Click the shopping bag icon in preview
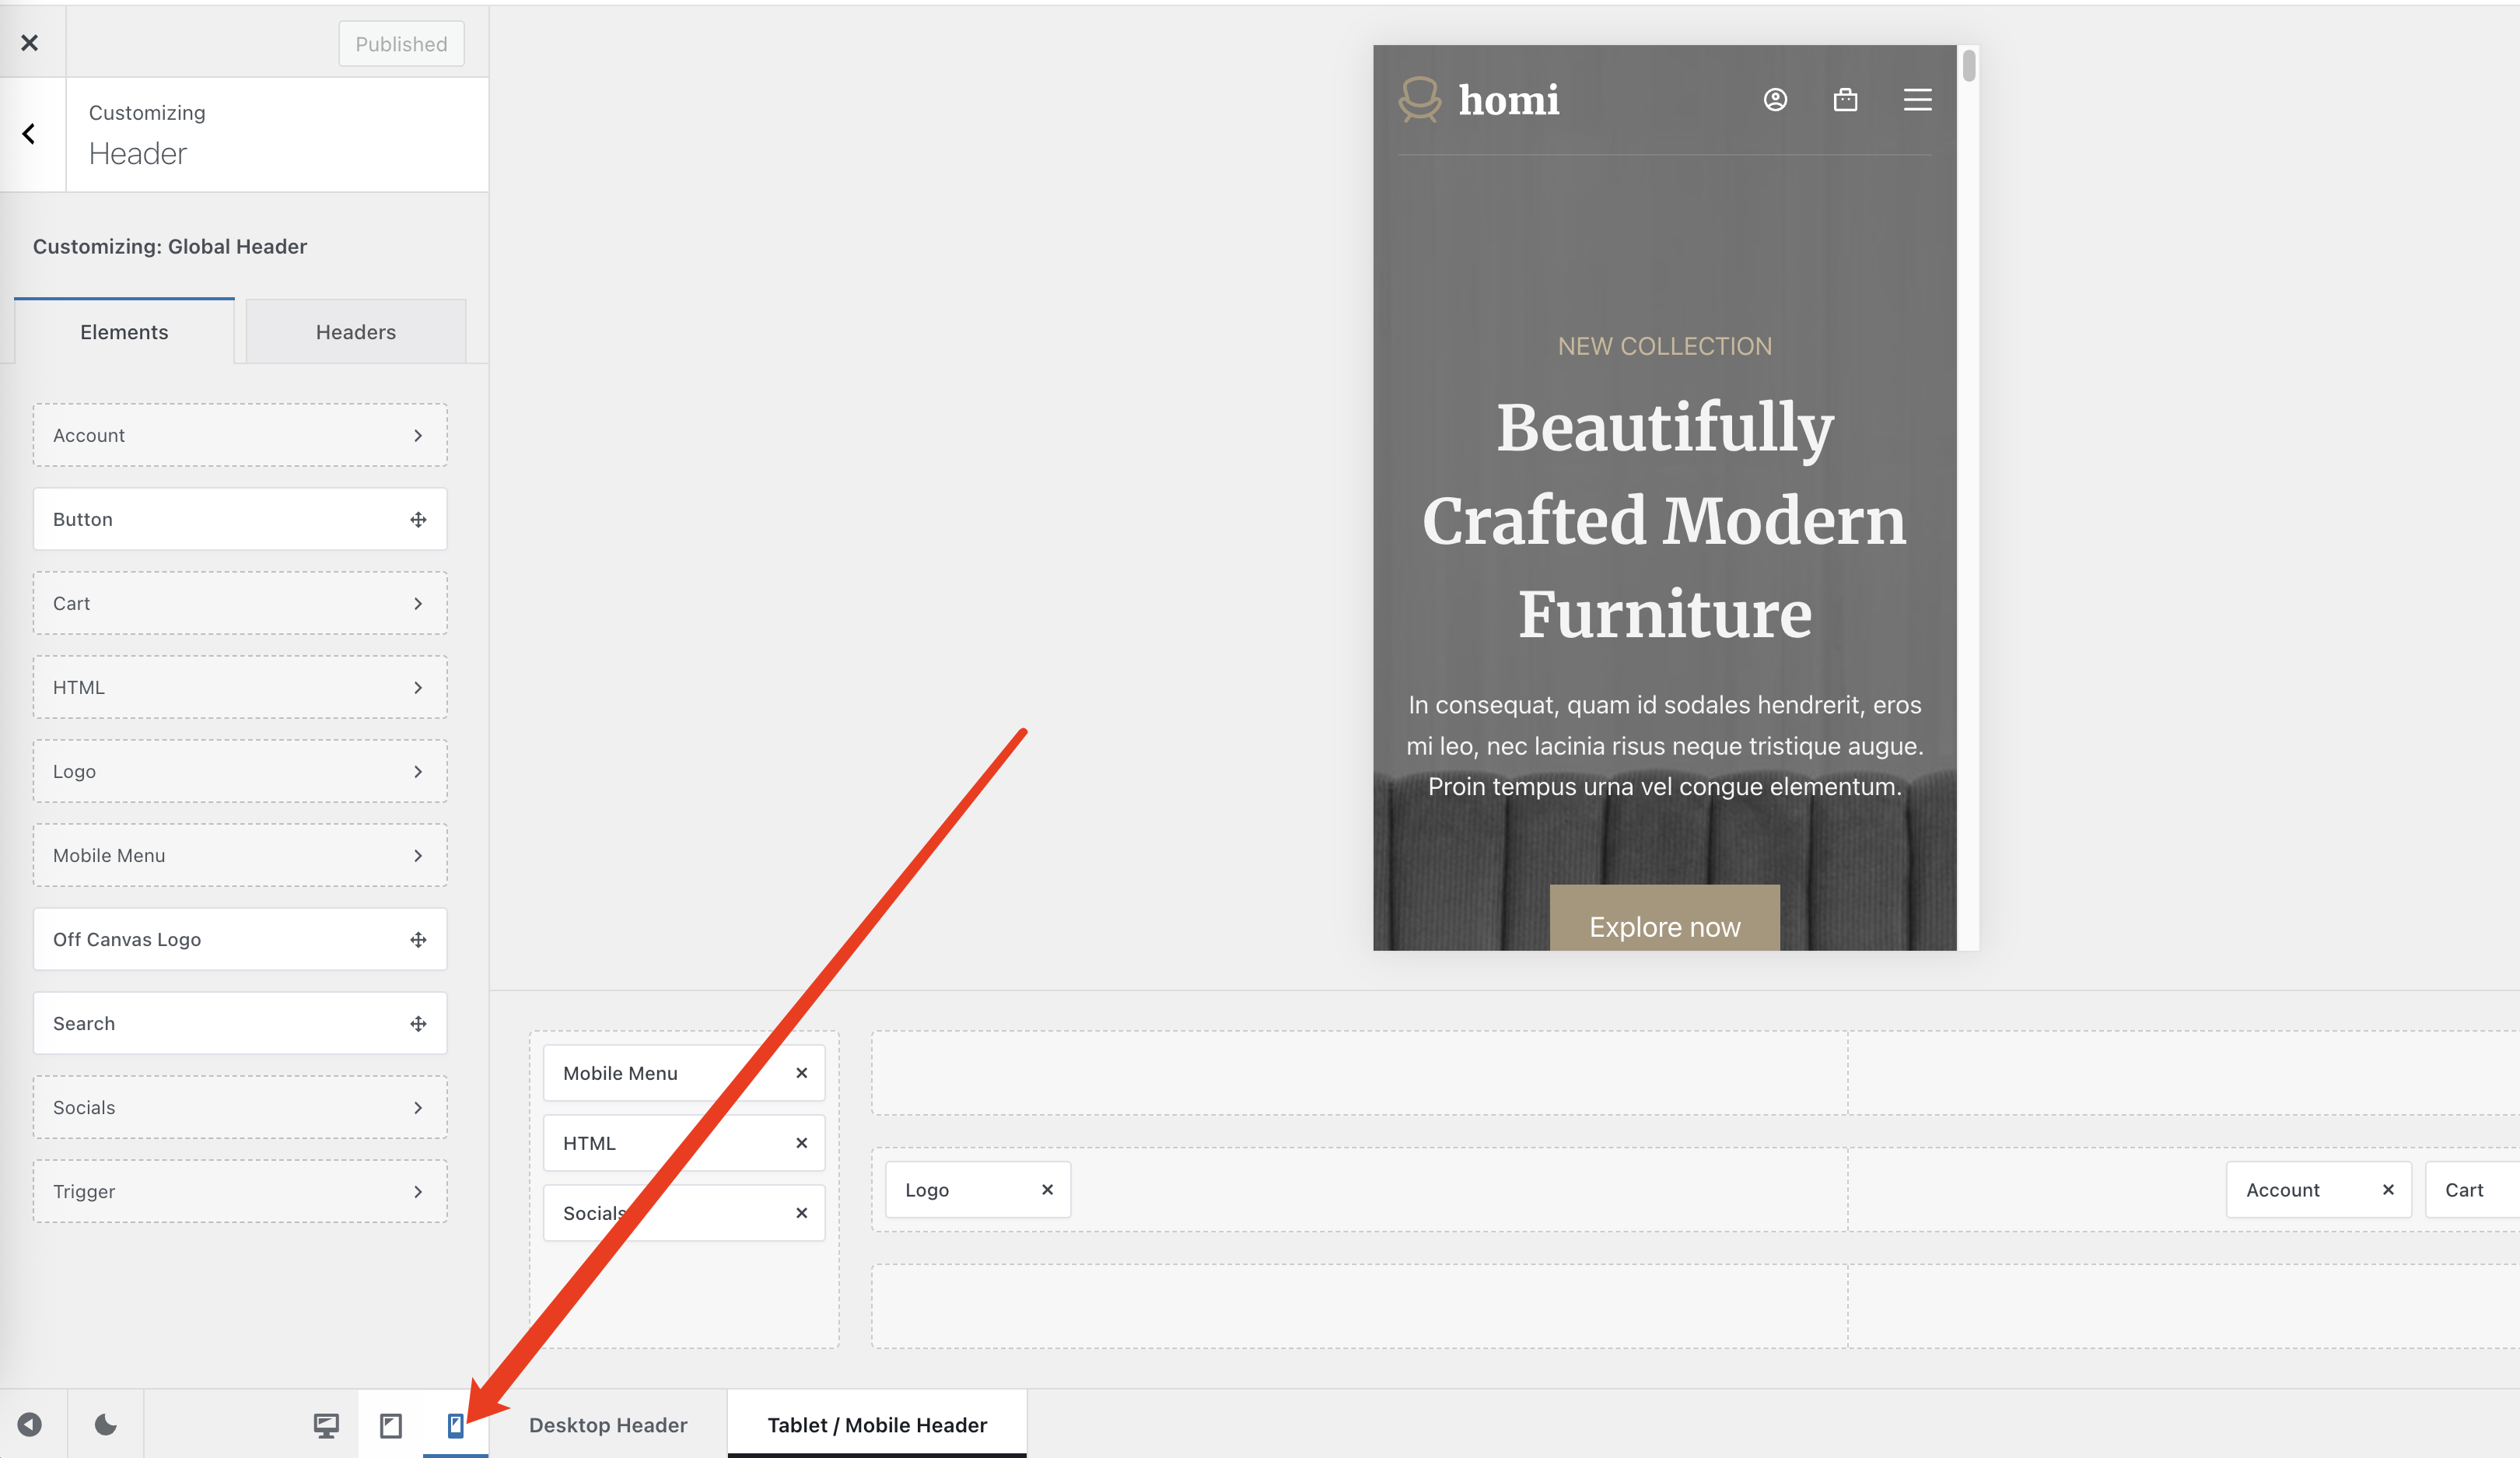 click(x=1845, y=100)
